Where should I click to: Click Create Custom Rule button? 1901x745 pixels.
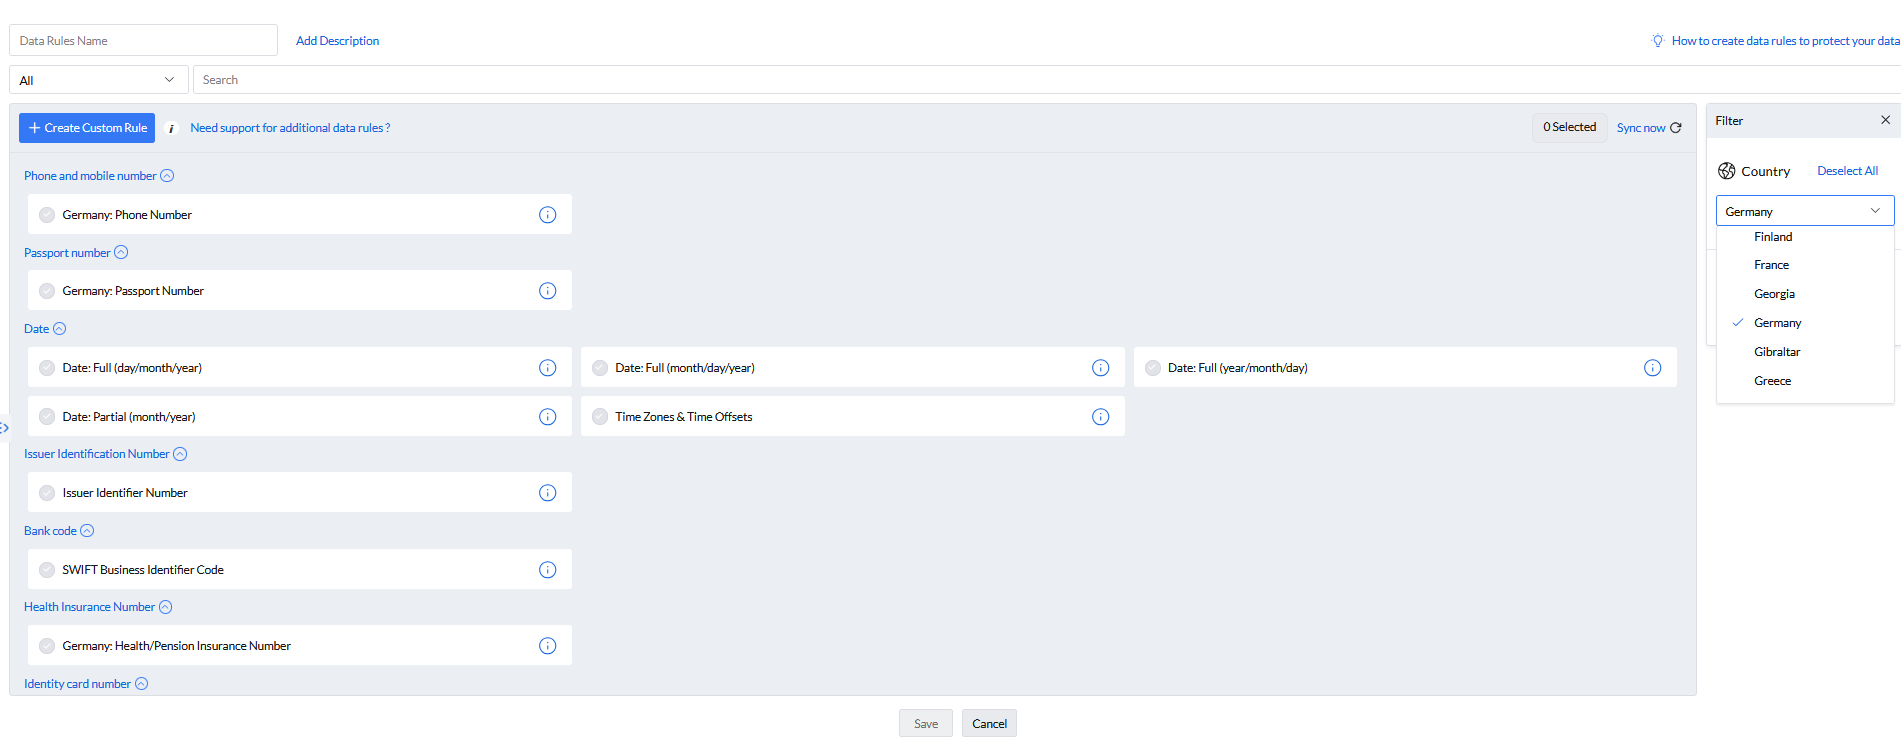point(87,128)
